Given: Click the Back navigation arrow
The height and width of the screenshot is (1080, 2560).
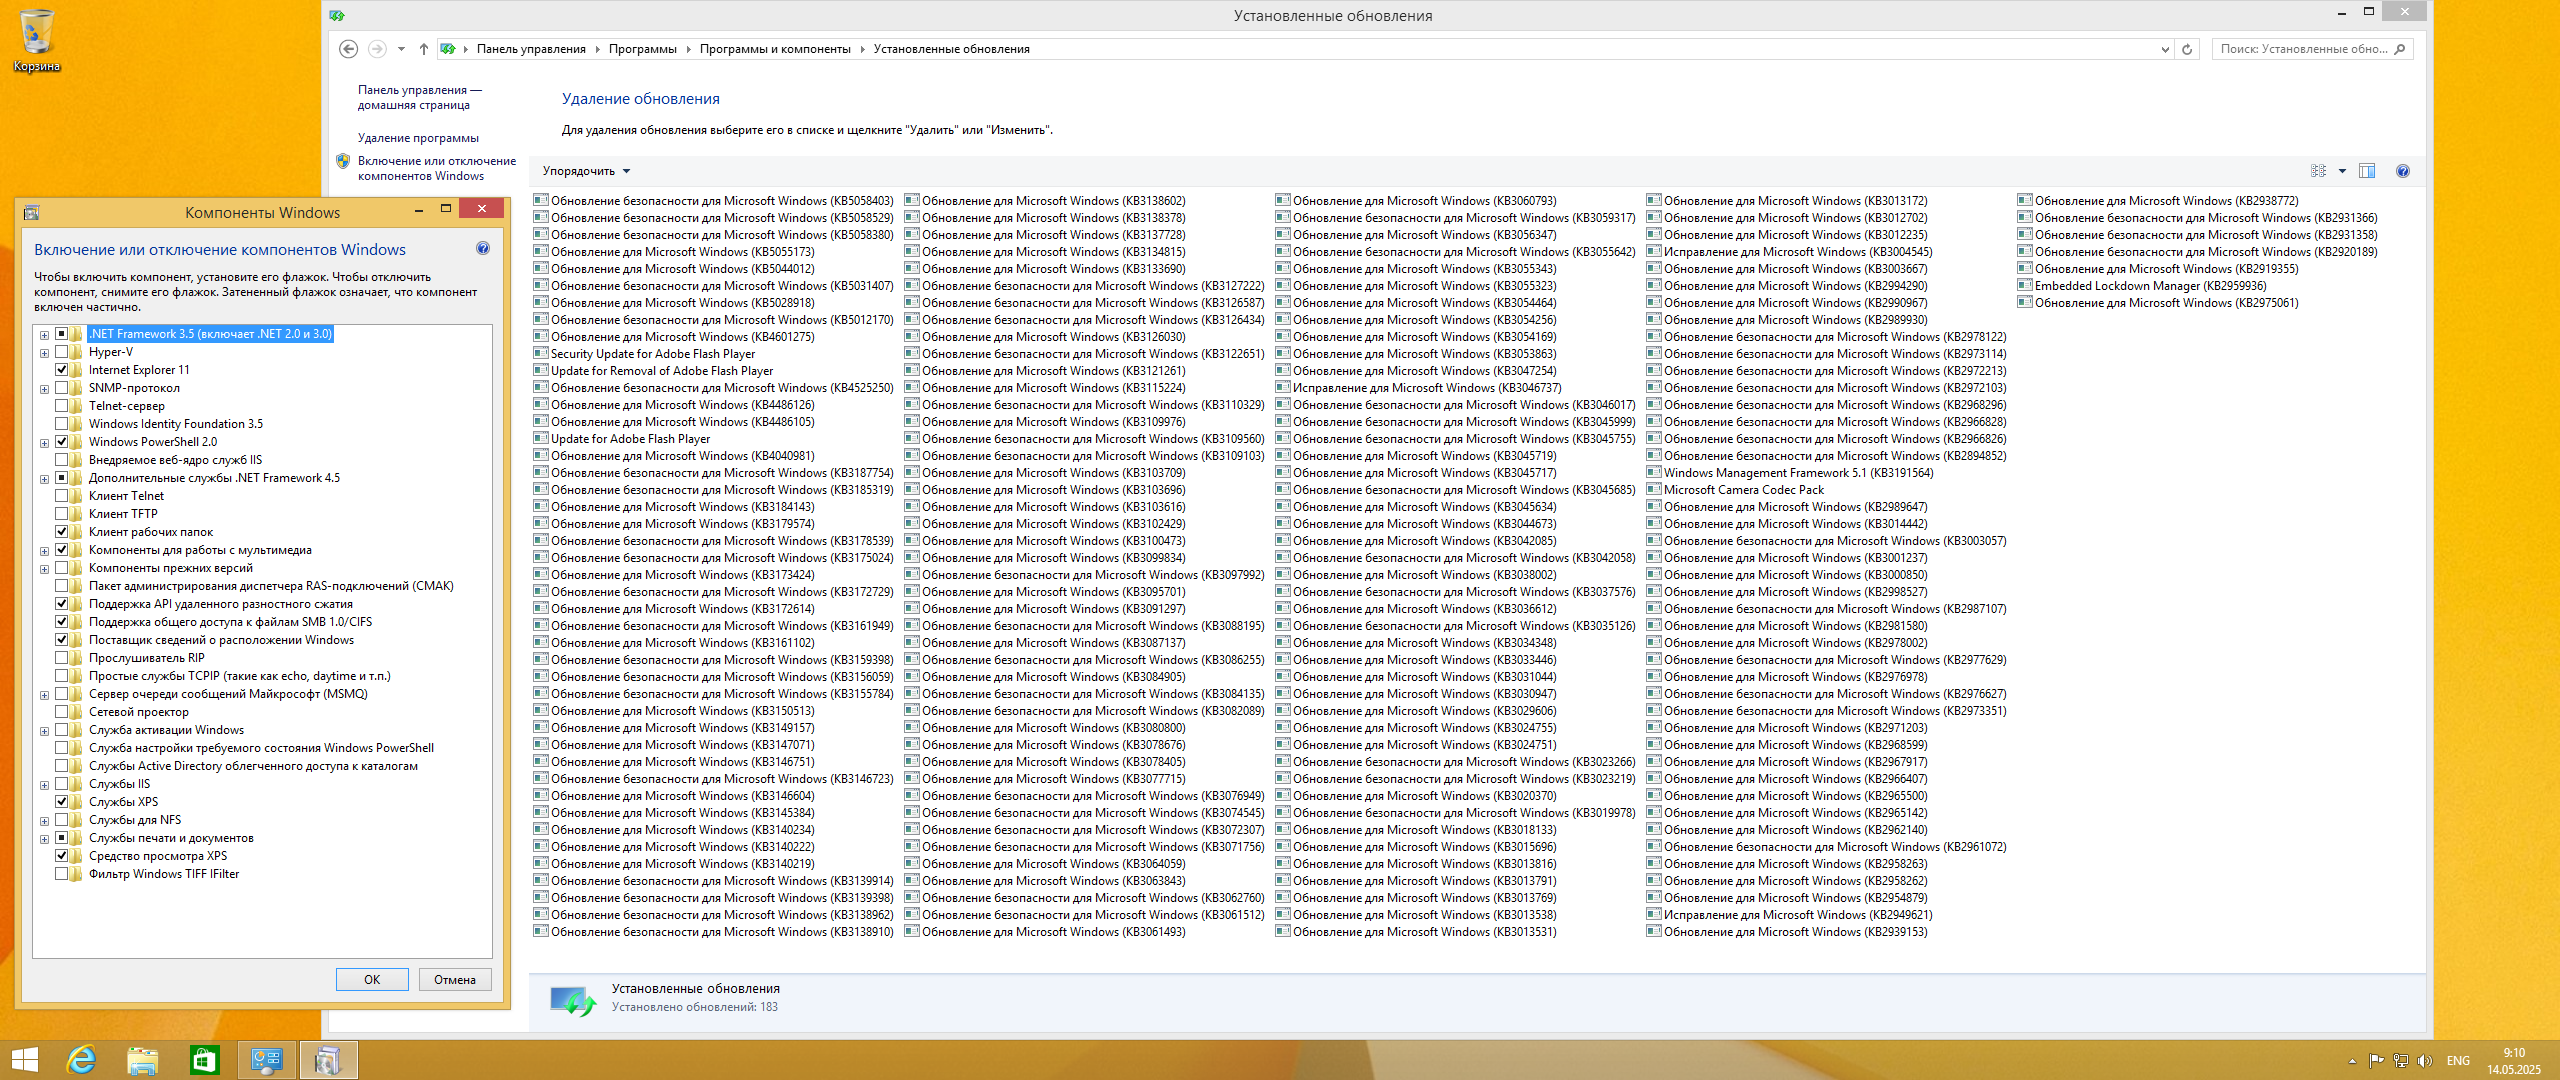Looking at the screenshot, I should [348, 49].
